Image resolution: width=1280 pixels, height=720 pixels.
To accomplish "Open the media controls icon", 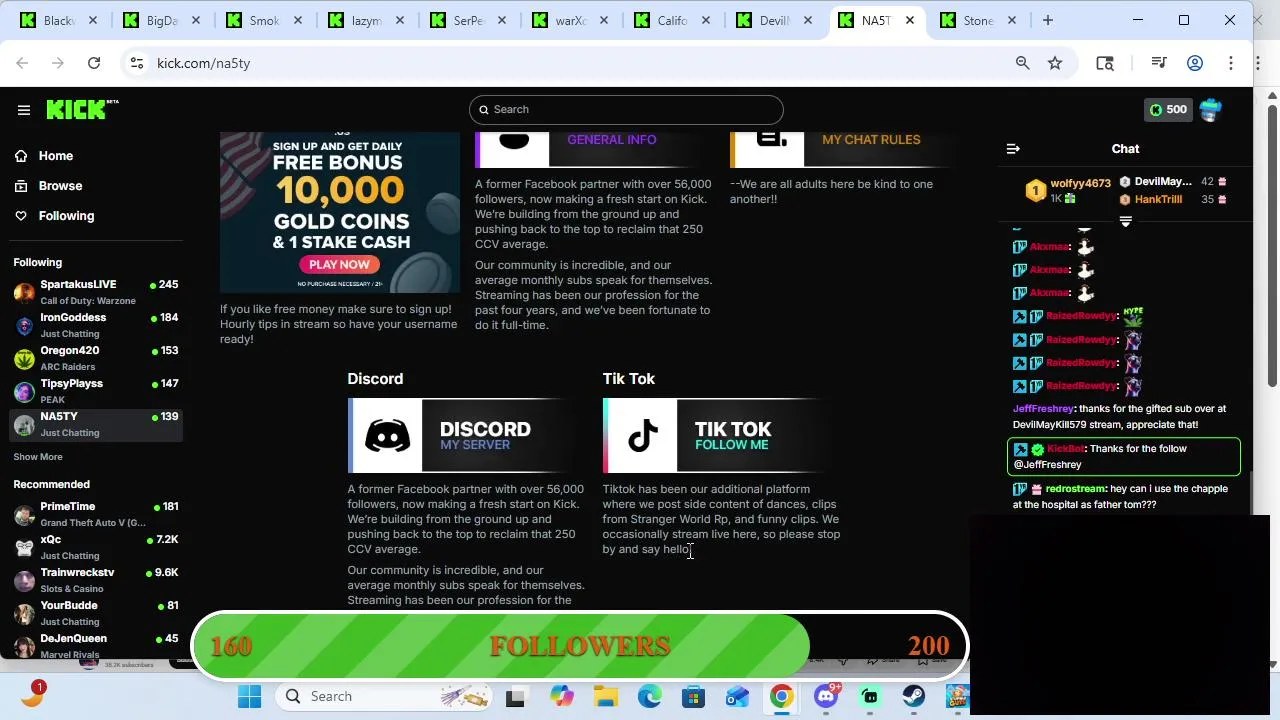I will [1159, 63].
